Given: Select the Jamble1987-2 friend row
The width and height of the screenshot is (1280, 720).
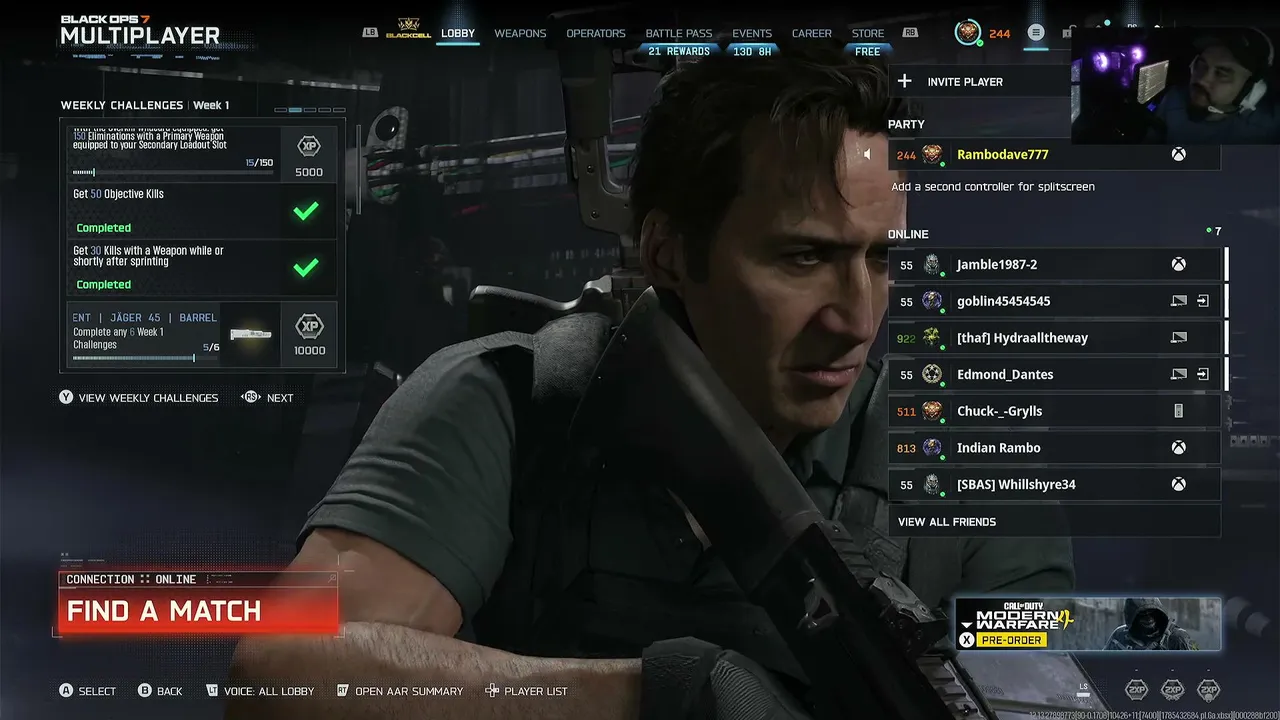Looking at the screenshot, I should tap(1054, 265).
